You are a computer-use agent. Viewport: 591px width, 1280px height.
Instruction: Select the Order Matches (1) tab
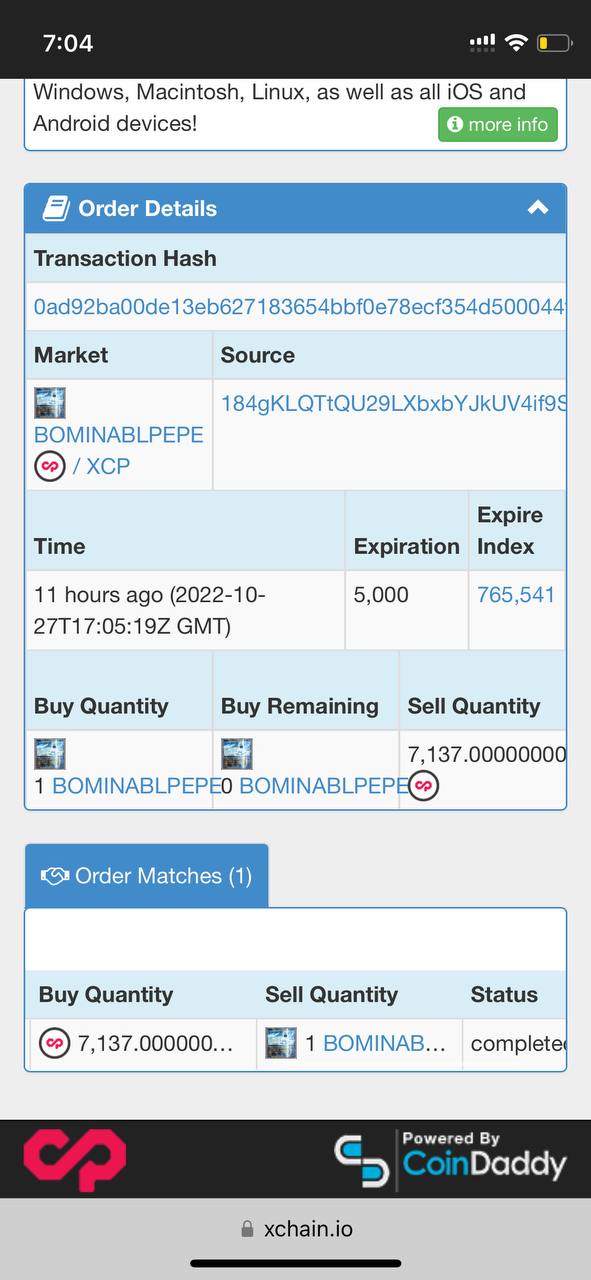coord(147,876)
